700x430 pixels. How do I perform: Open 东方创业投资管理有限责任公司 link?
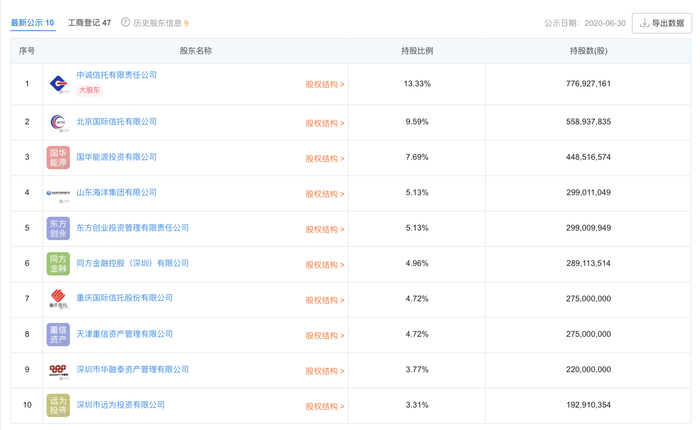tap(133, 228)
